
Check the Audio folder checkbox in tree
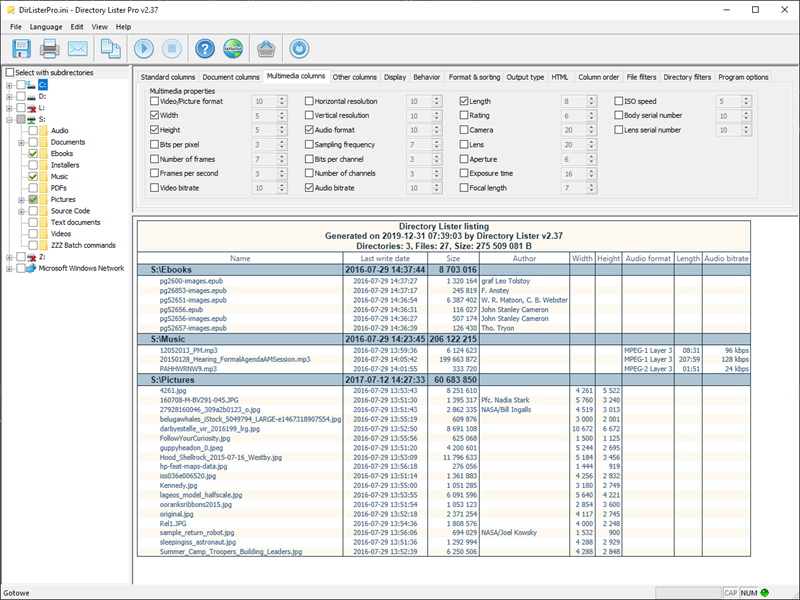[x=33, y=131]
